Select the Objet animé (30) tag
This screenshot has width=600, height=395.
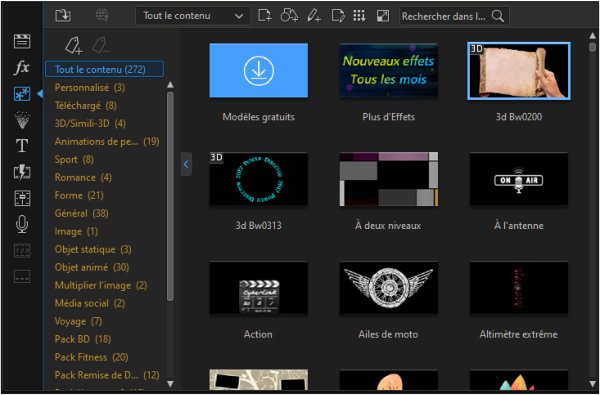(91, 267)
